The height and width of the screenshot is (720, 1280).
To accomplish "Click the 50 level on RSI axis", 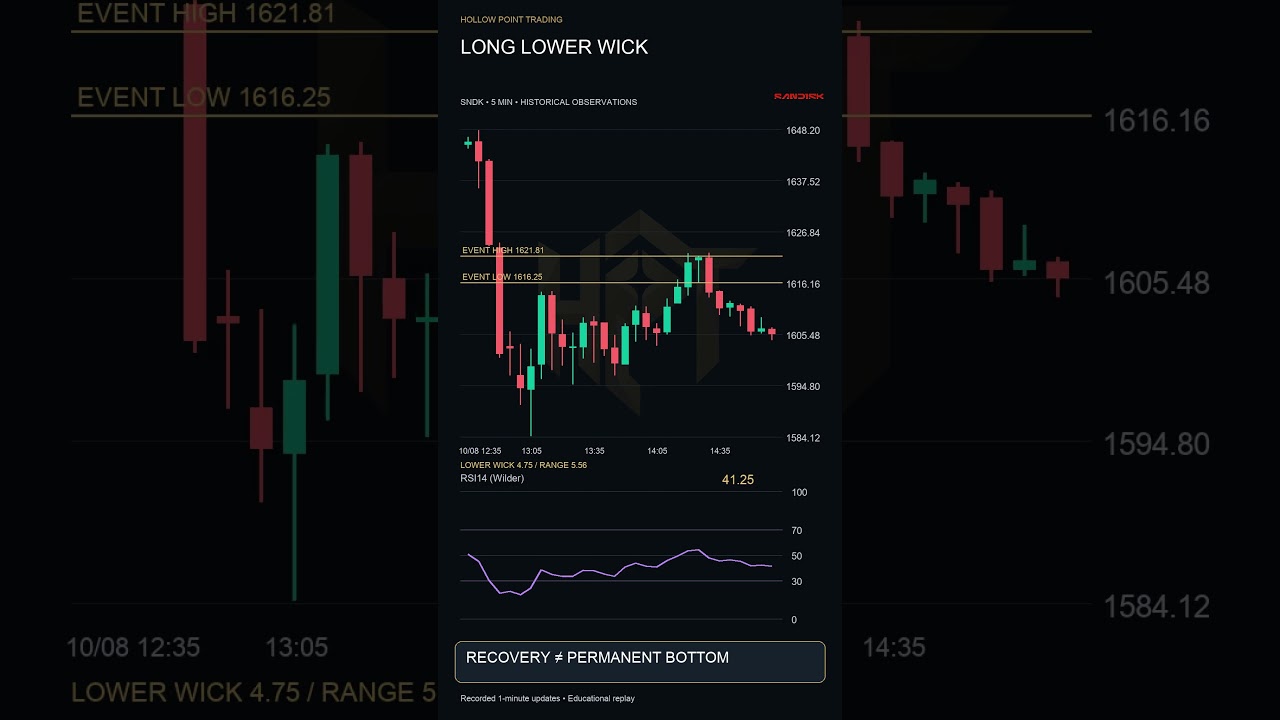I will click(797, 556).
